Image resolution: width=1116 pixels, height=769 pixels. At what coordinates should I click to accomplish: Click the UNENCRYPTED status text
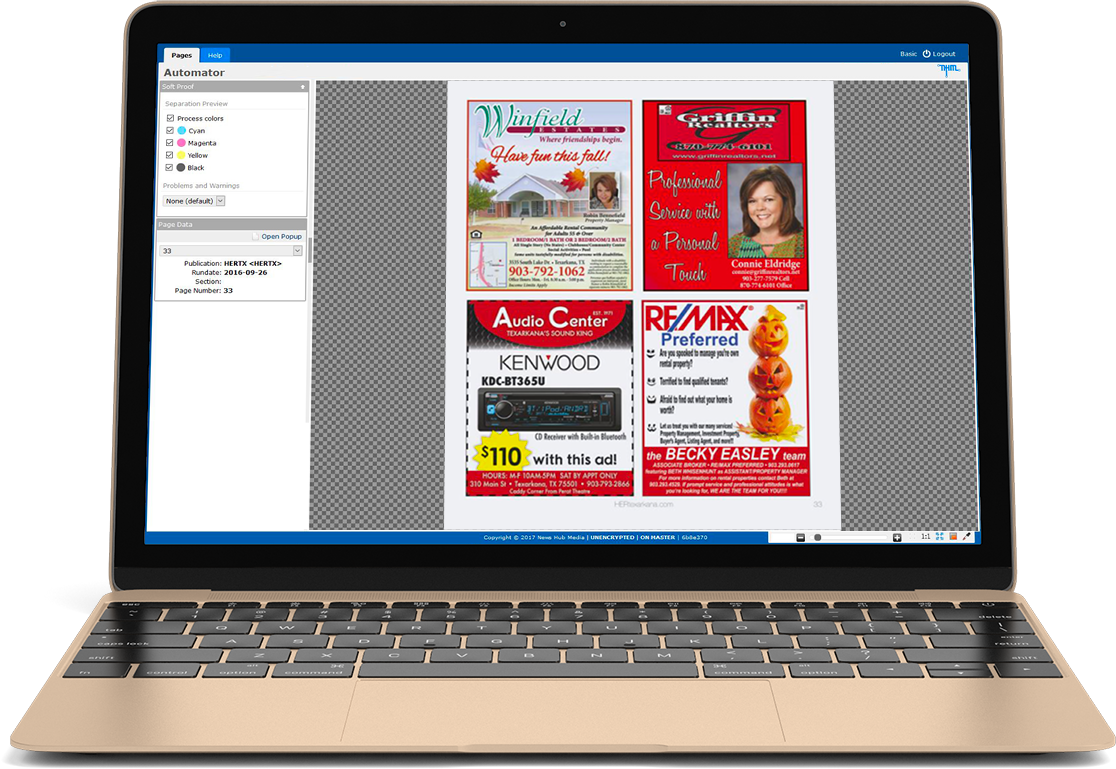[x=612, y=538]
